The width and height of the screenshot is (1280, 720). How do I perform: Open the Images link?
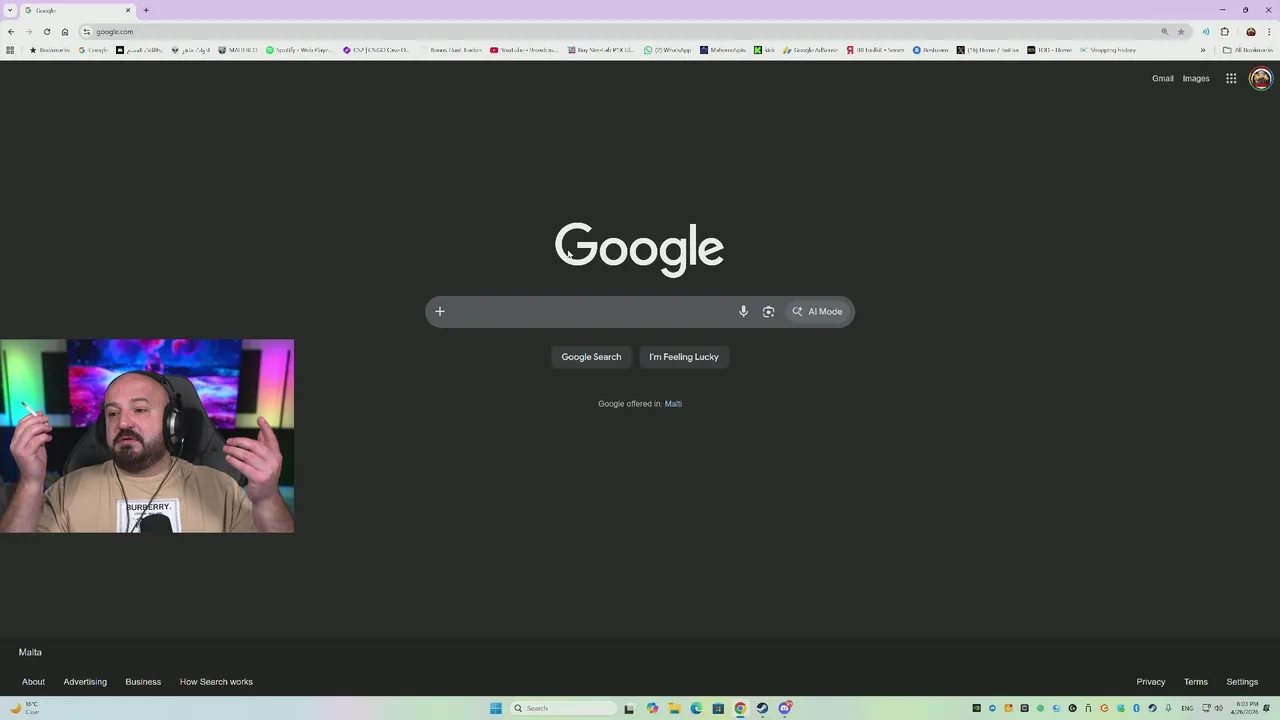point(1196,78)
